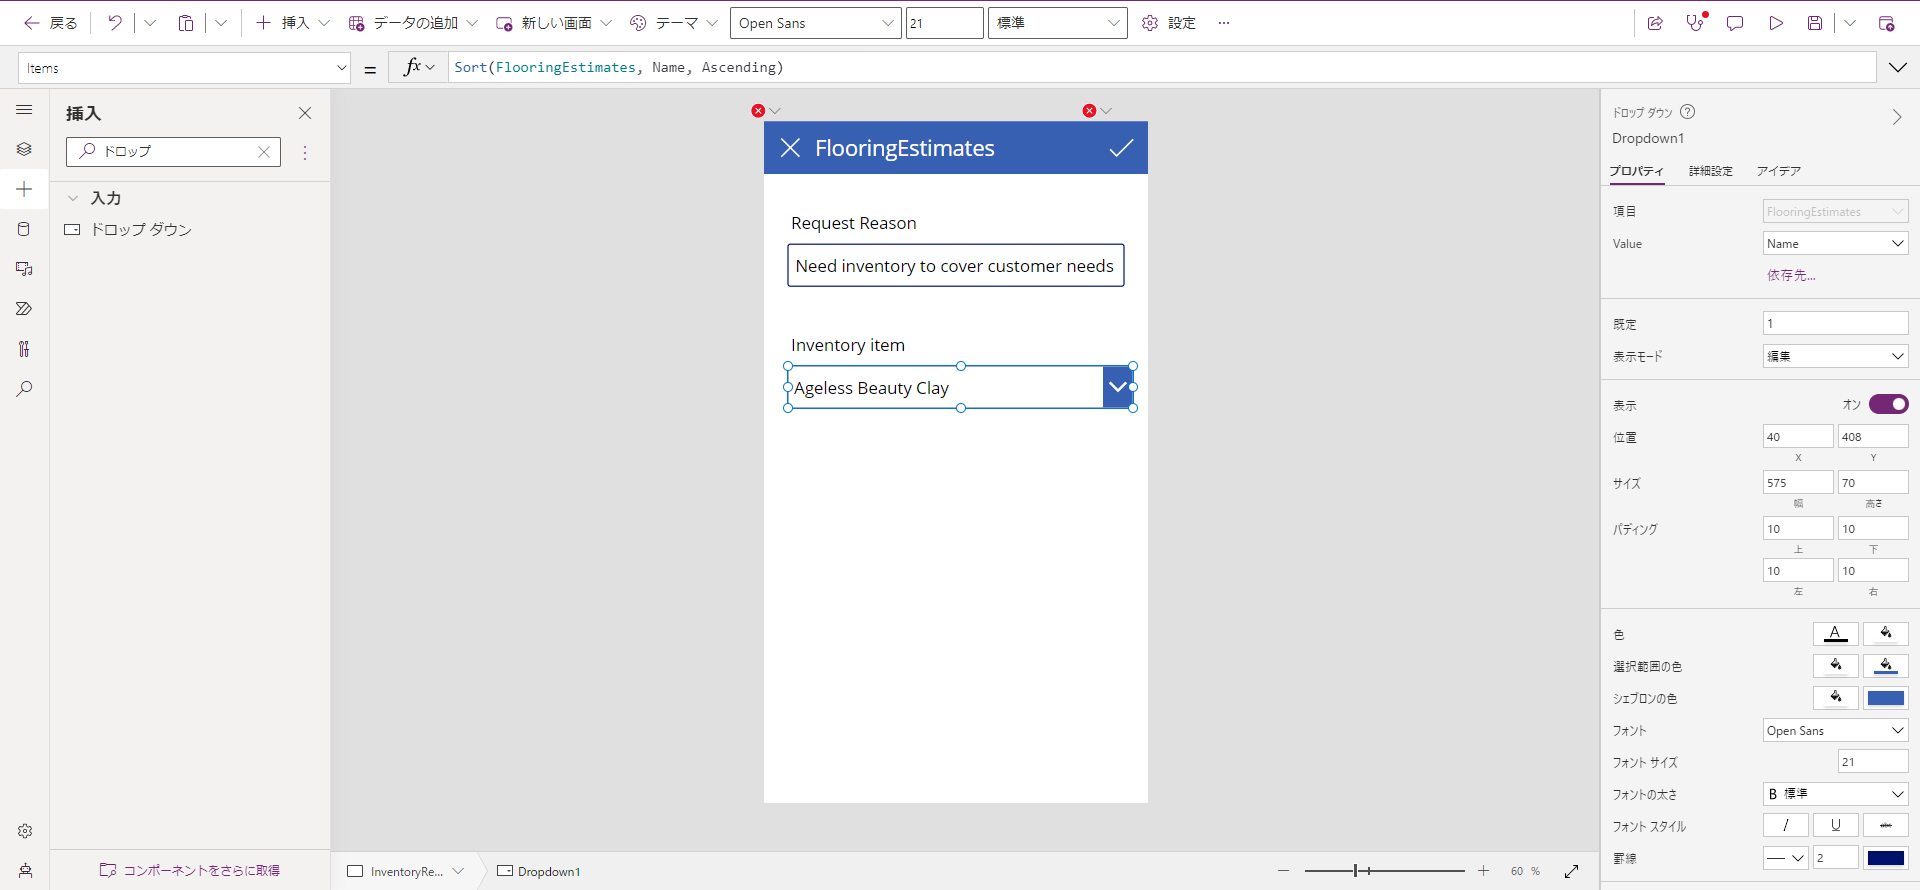The height and width of the screenshot is (890, 1920).
Task: Open the 標準 font weight dropdown in toolbar
Action: [1058, 23]
